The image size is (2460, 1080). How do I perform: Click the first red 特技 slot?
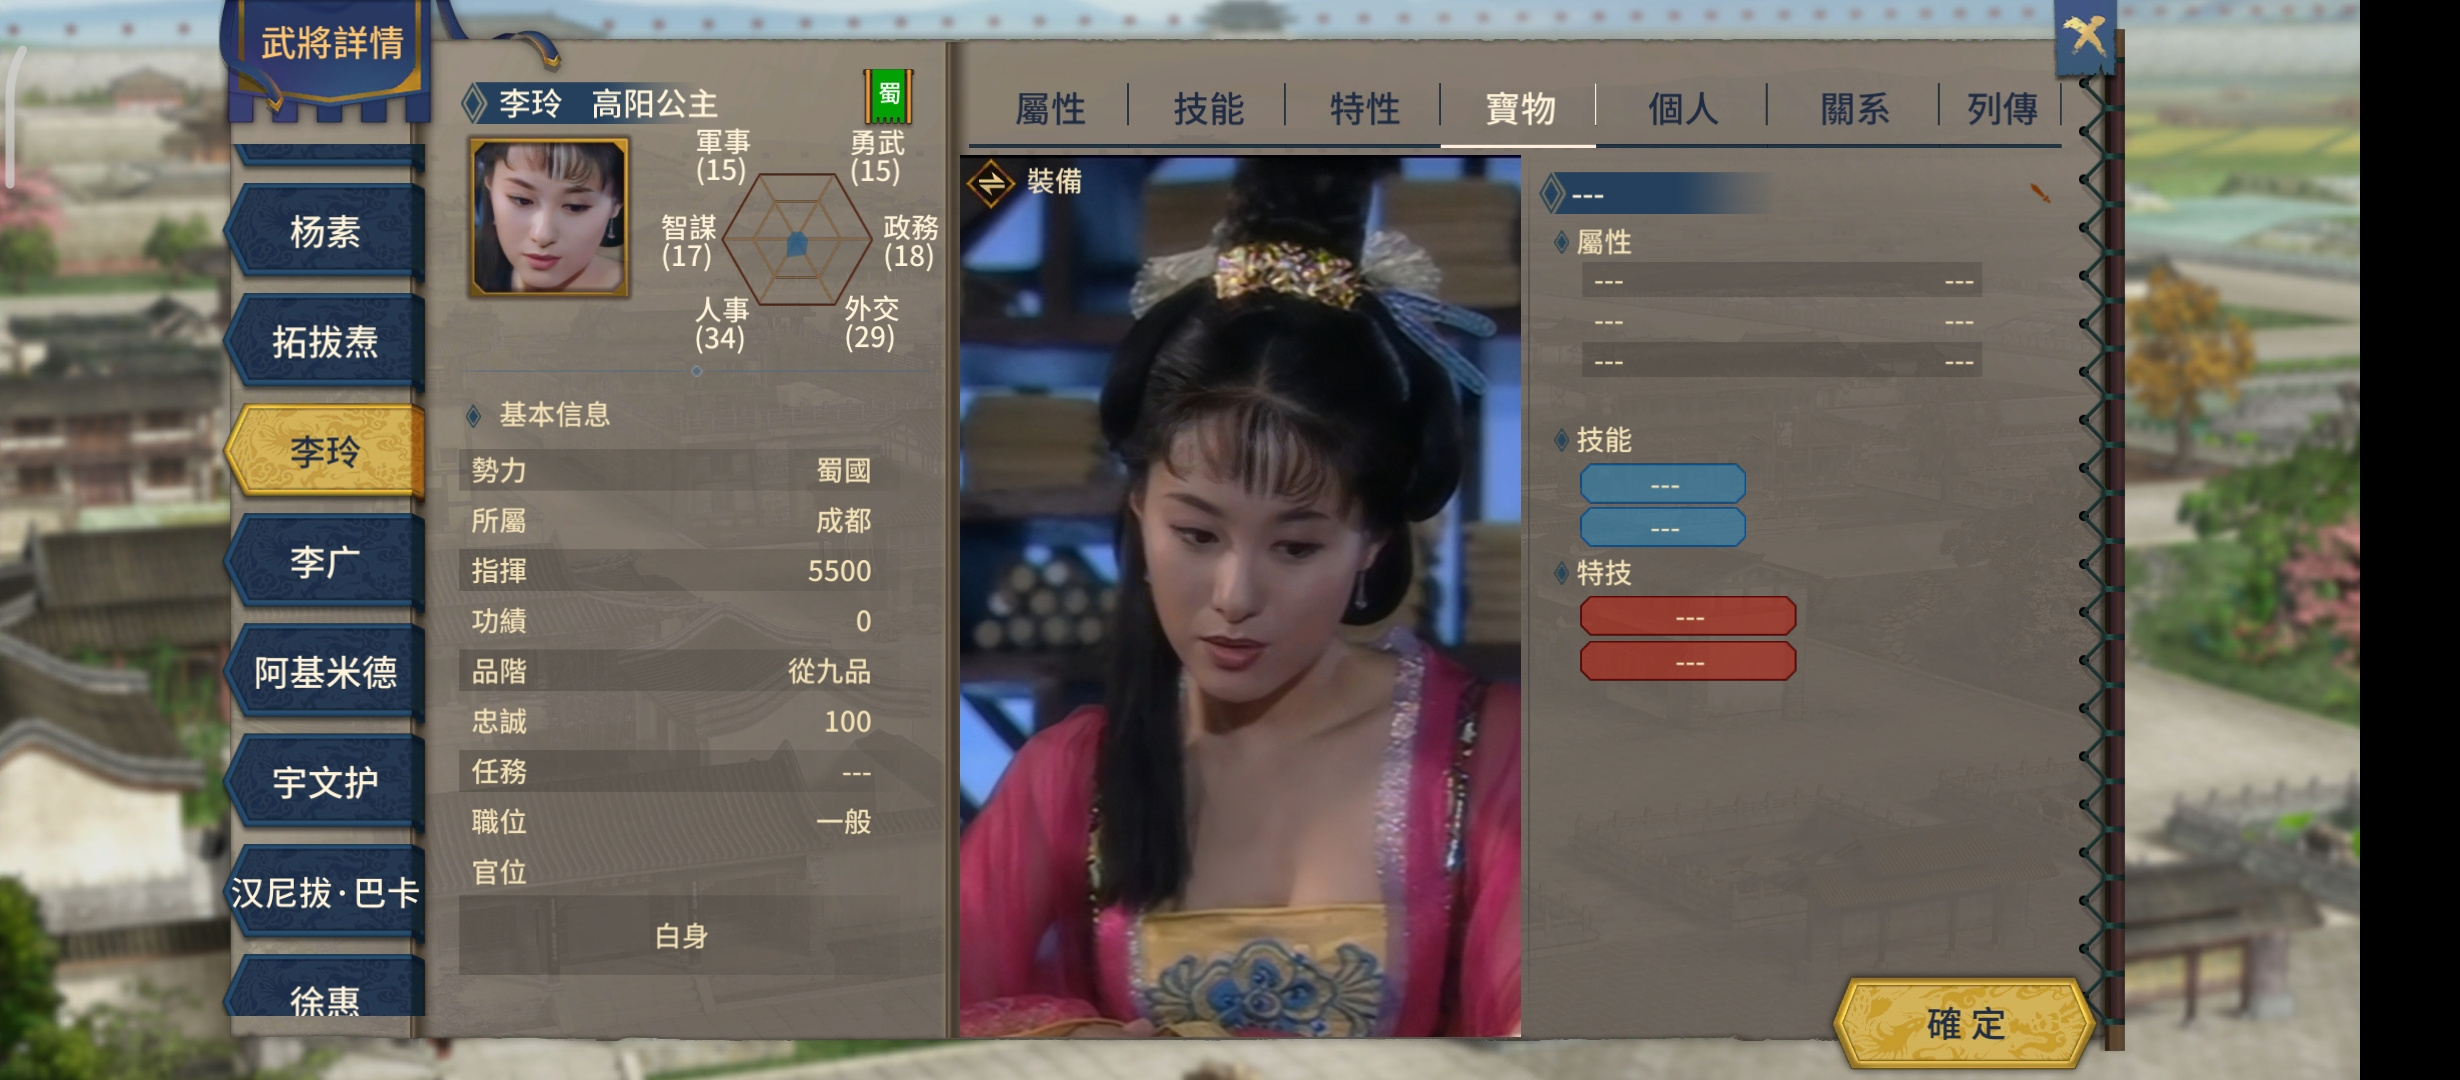pyautogui.click(x=1688, y=617)
